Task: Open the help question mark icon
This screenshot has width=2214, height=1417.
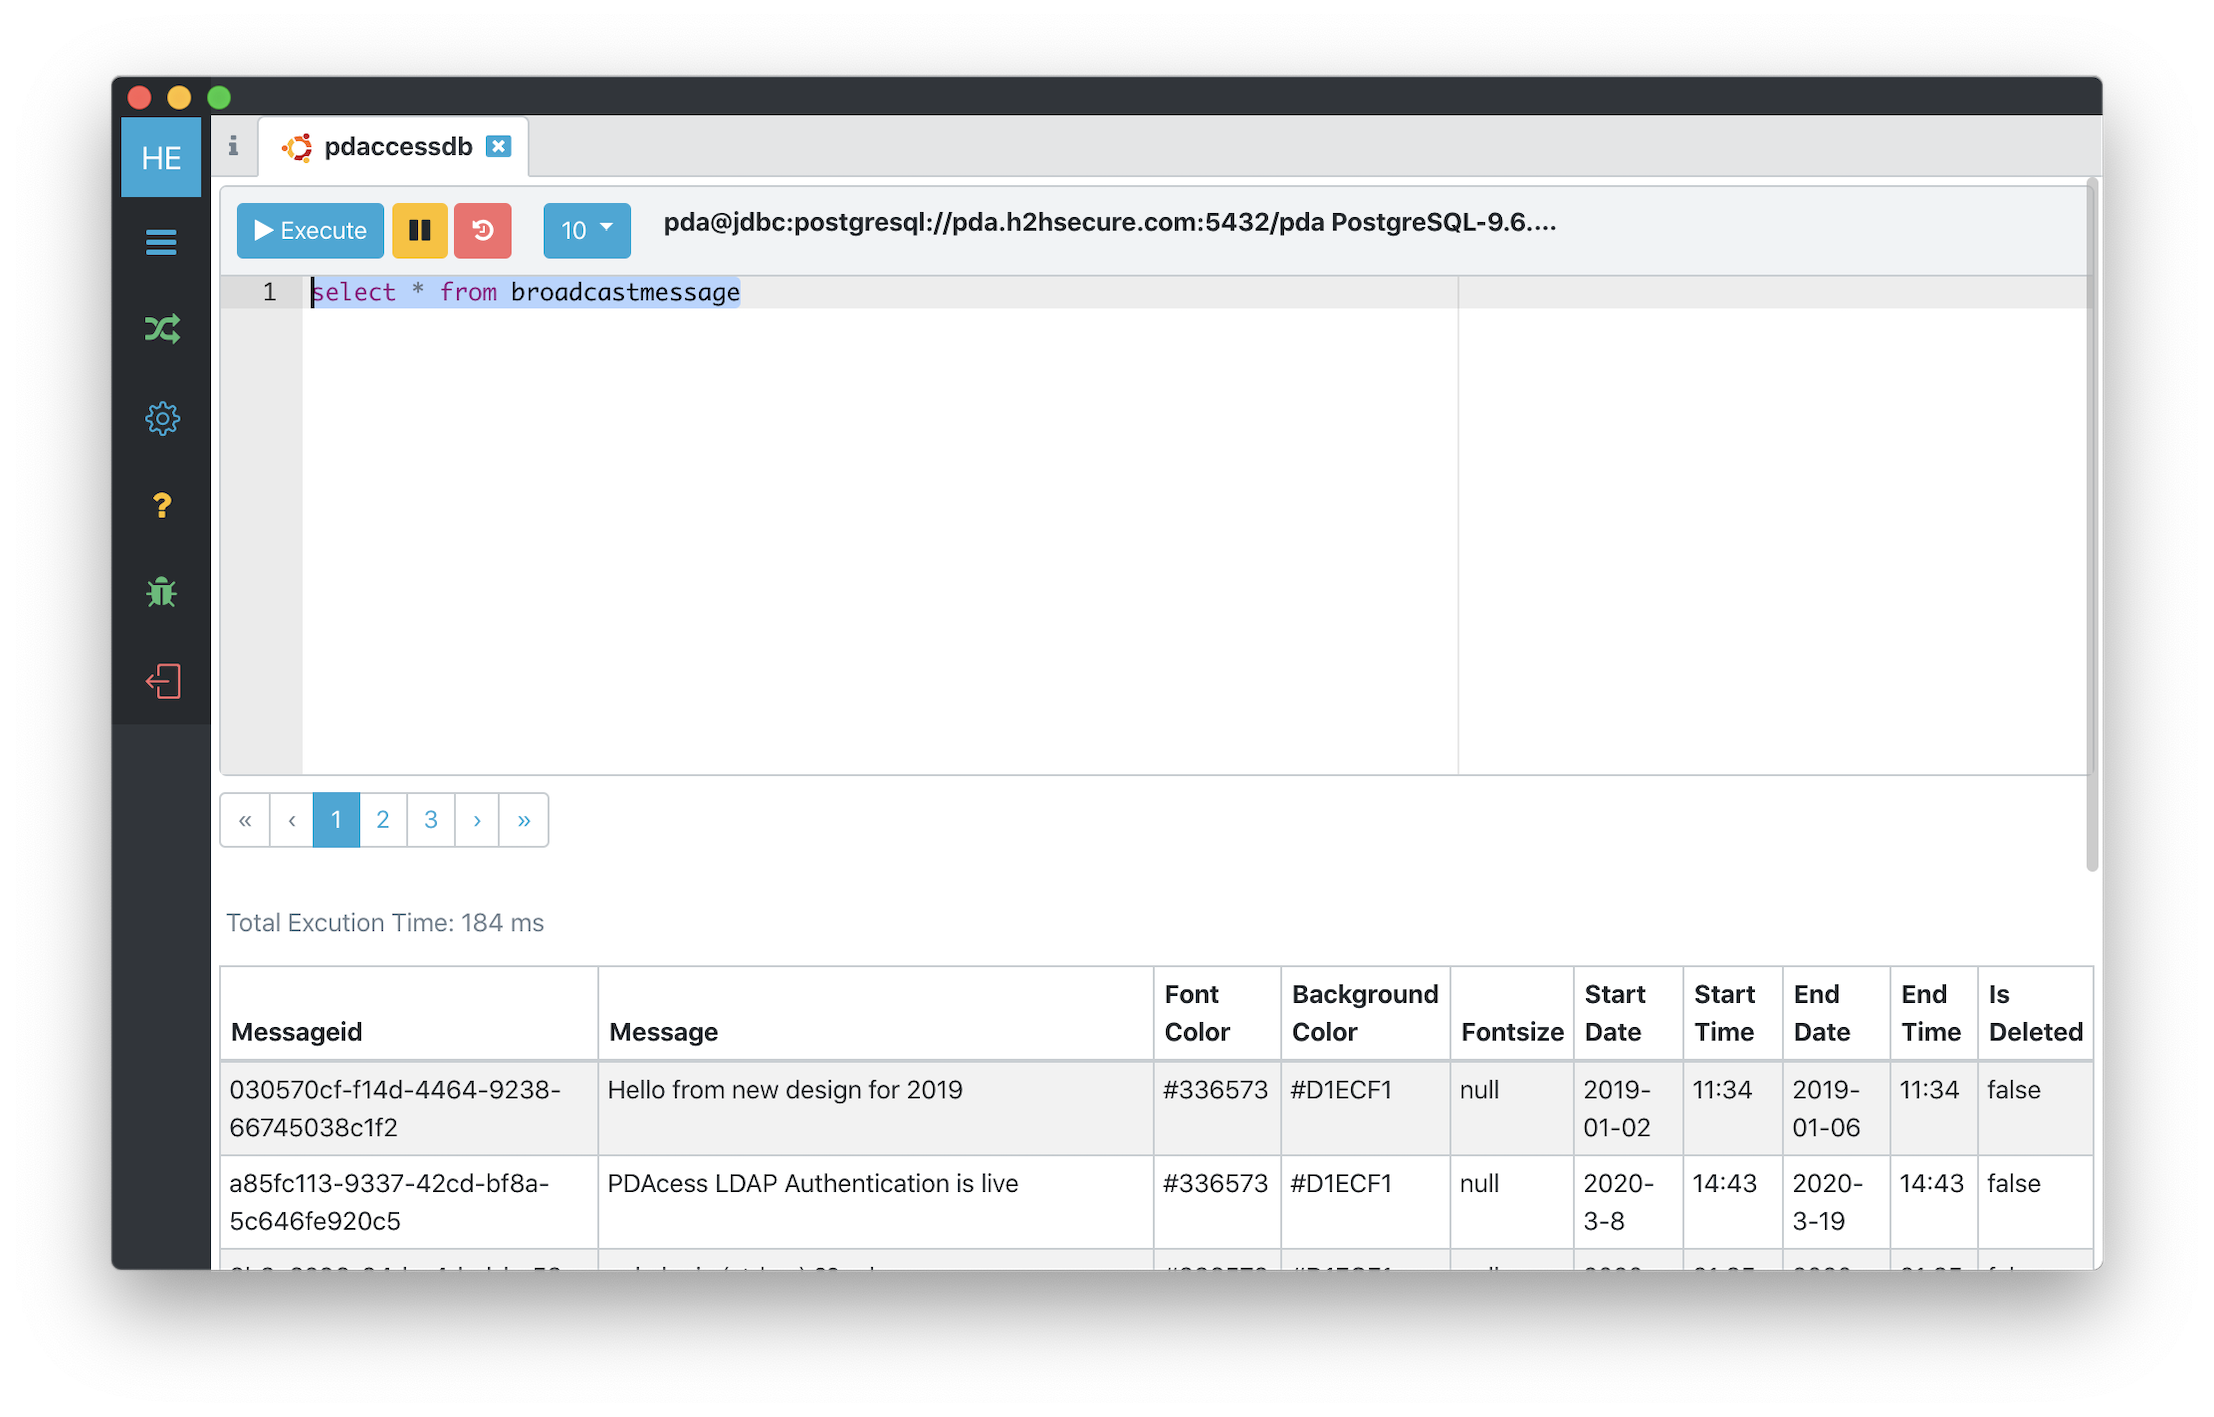Action: click(161, 505)
